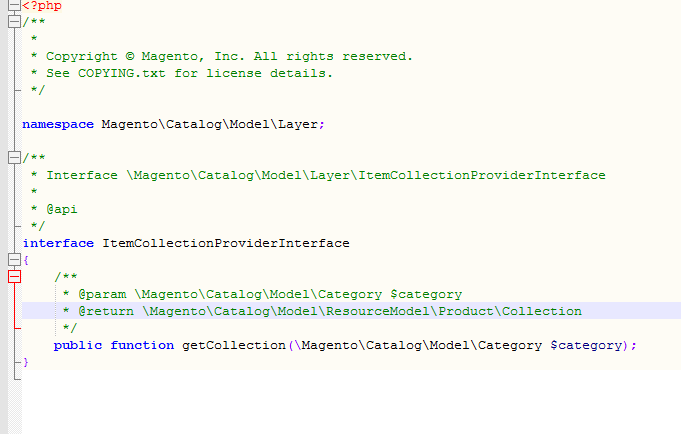
Task: Collapse the fold marker beside <?php tag
Action: coord(14,5)
